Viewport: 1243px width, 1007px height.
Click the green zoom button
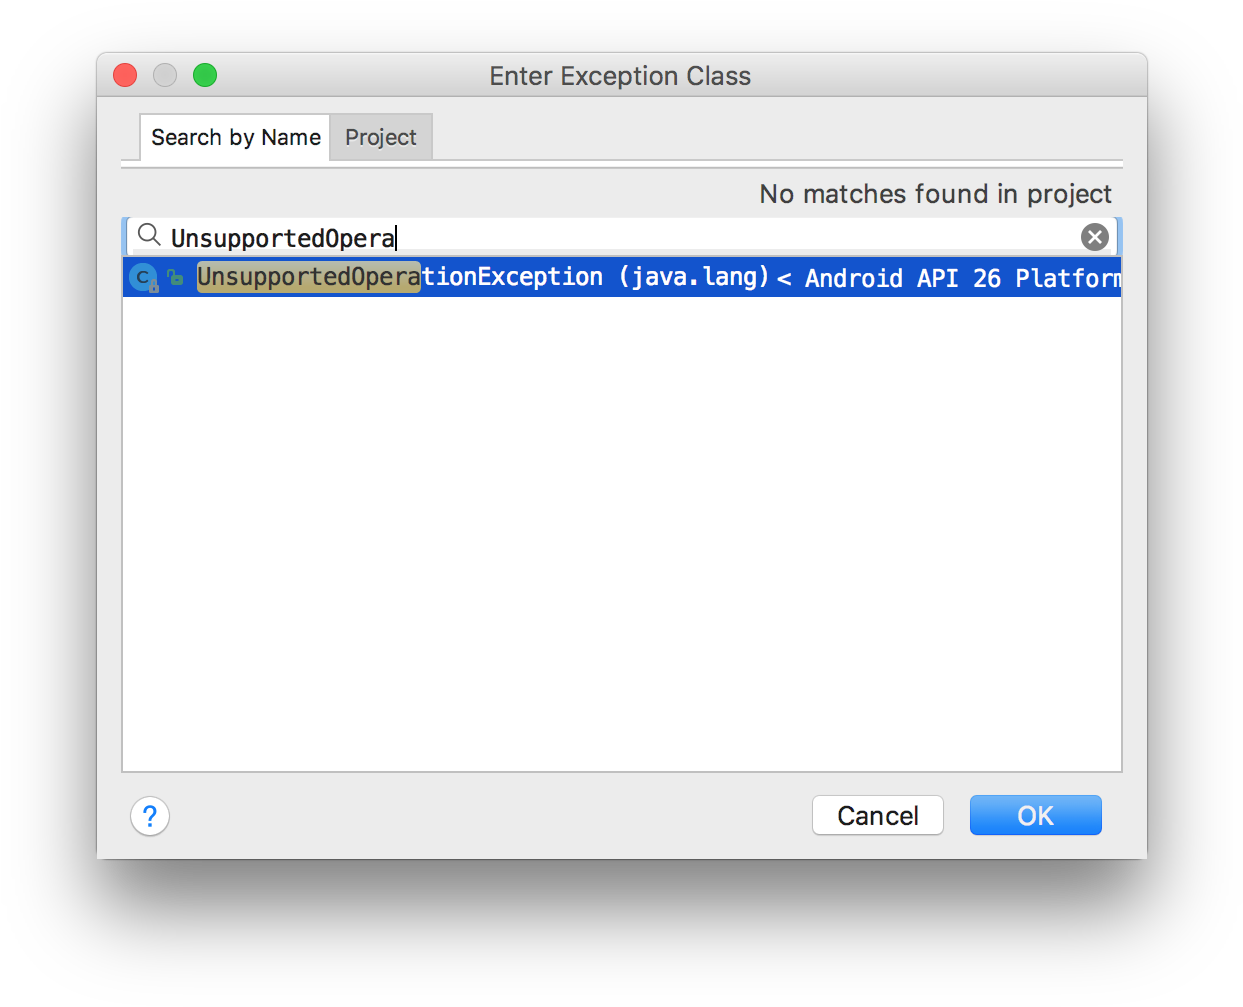(x=204, y=75)
